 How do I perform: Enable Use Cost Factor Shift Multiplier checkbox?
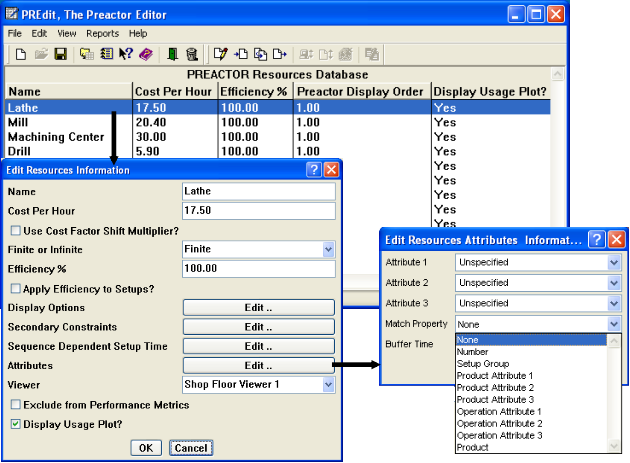[x=16, y=230]
